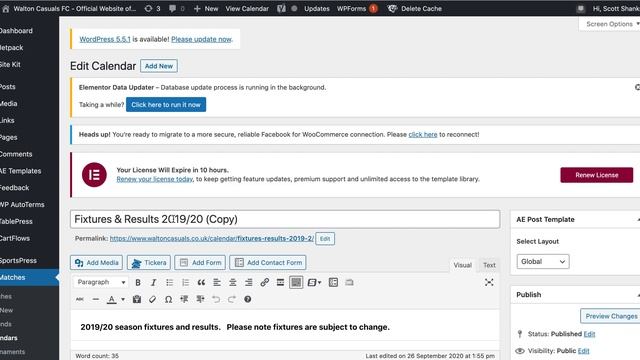The width and height of the screenshot is (640, 360).
Task: Click Please update now link
Action: (201, 39)
